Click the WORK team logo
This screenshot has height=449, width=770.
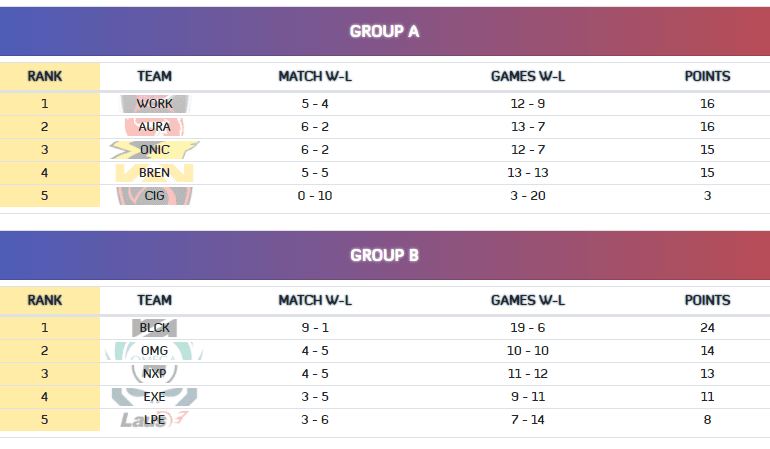coord(155,104)
